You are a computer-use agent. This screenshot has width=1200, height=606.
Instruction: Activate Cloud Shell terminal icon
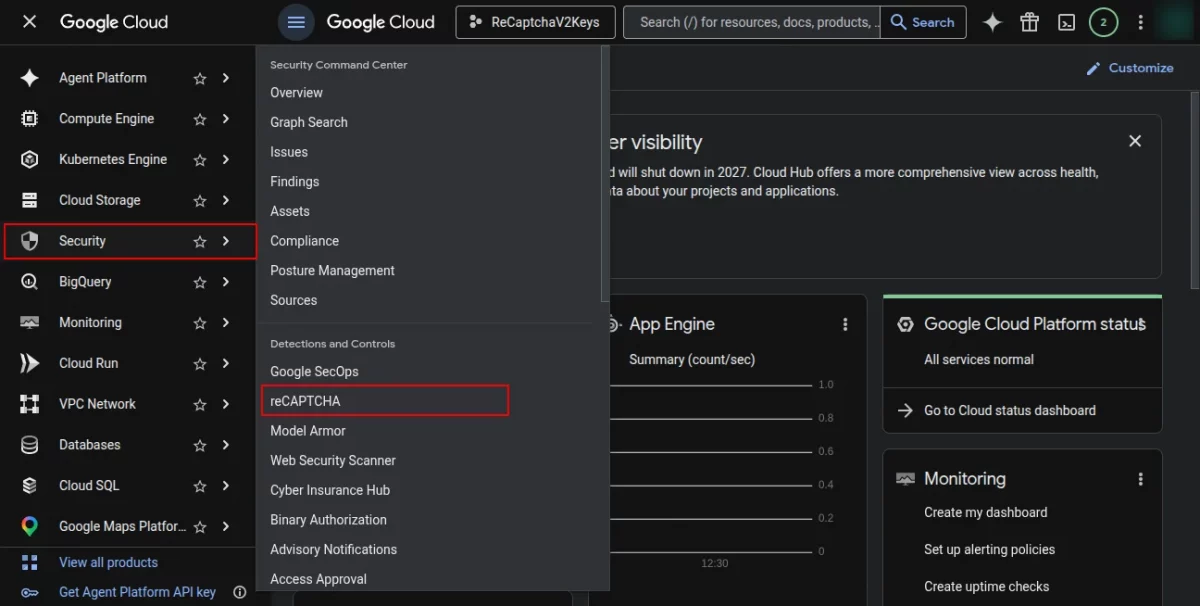1066,22
